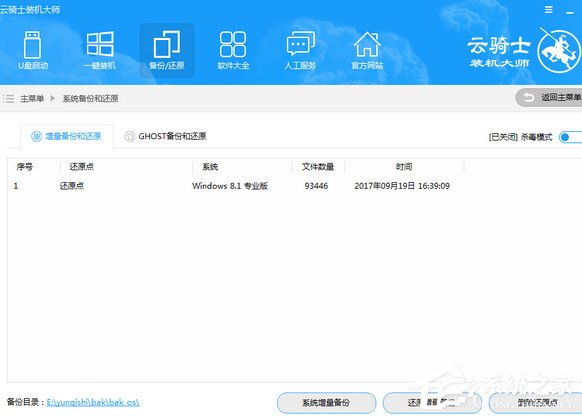Screen dimensions: 582x418
Task: Switch to GHOST备份和还原 tab
Action: coord(166,136)
